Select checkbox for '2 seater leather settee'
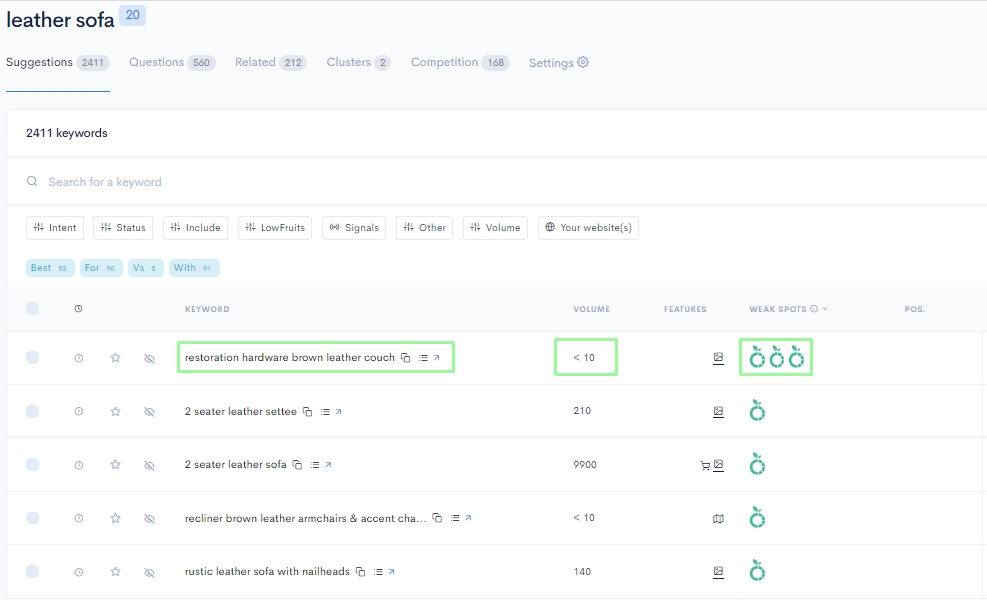987x600 pixels. click(33, 411)
